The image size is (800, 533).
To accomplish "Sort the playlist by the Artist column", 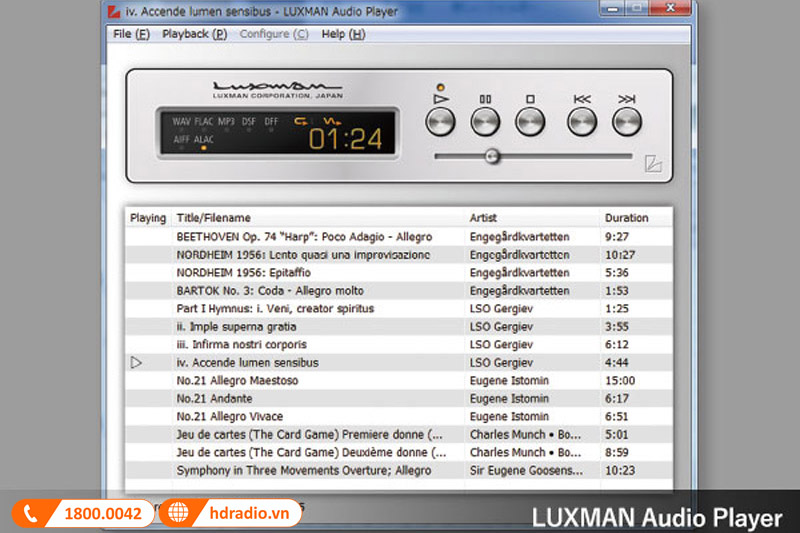I will 483,217.
